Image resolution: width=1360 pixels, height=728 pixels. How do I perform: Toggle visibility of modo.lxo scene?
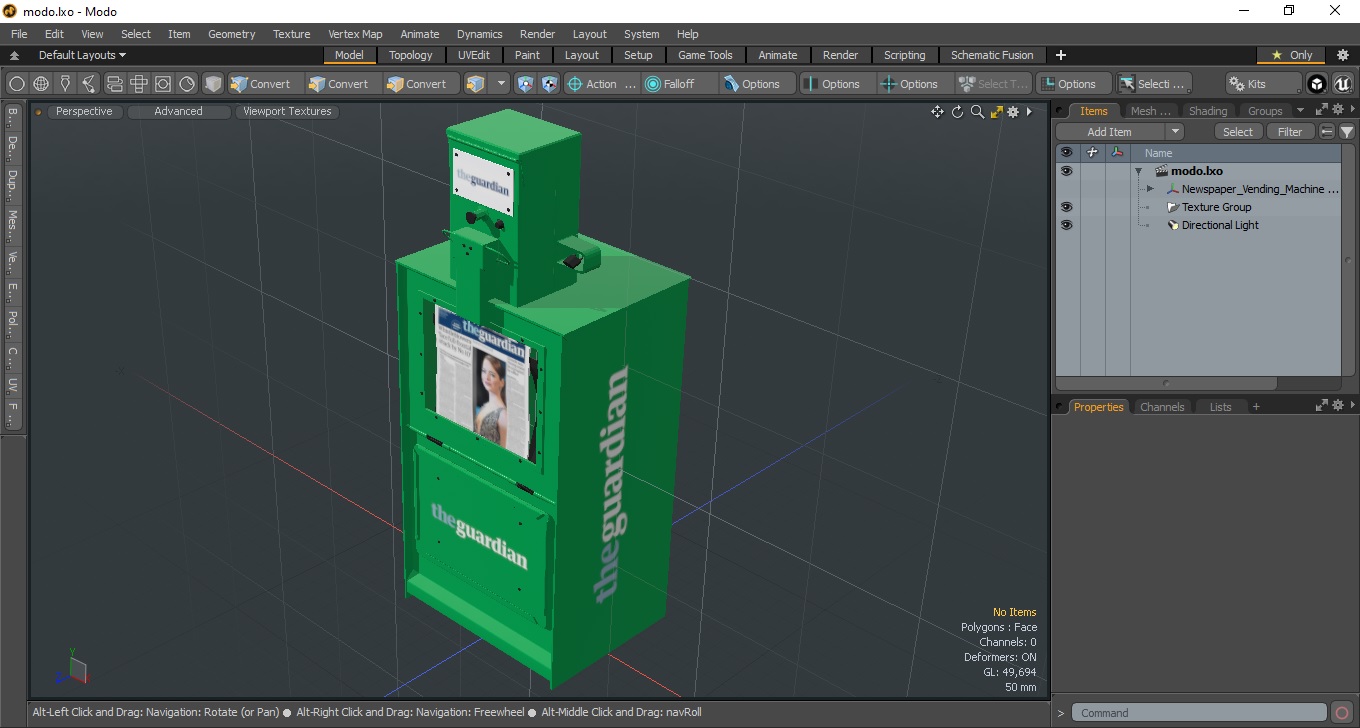(1066, 171)
